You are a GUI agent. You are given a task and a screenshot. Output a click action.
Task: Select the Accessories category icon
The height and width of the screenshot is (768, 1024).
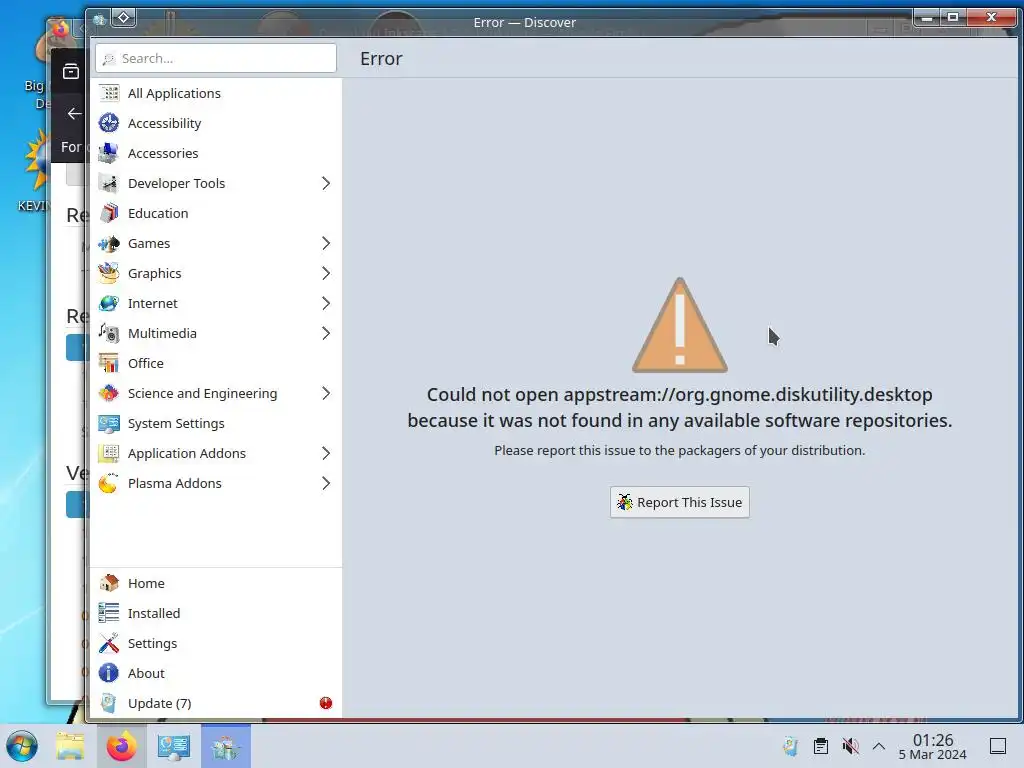coord(109,153)
